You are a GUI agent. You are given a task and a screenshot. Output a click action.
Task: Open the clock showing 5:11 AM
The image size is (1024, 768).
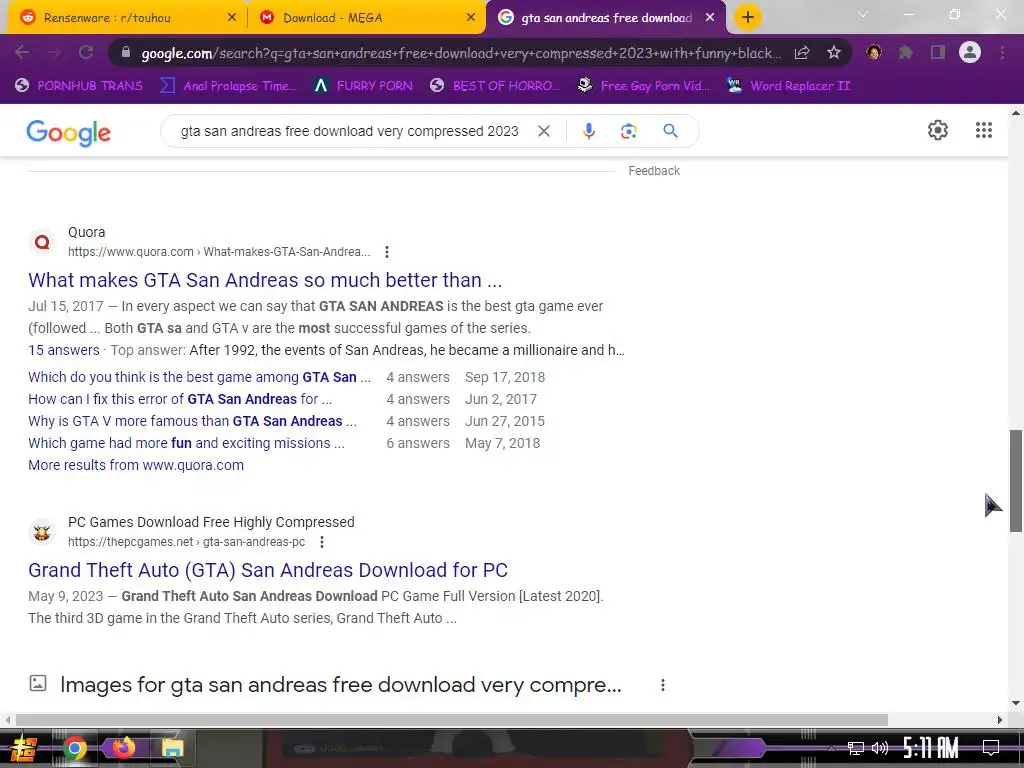(x=930, y=748)
